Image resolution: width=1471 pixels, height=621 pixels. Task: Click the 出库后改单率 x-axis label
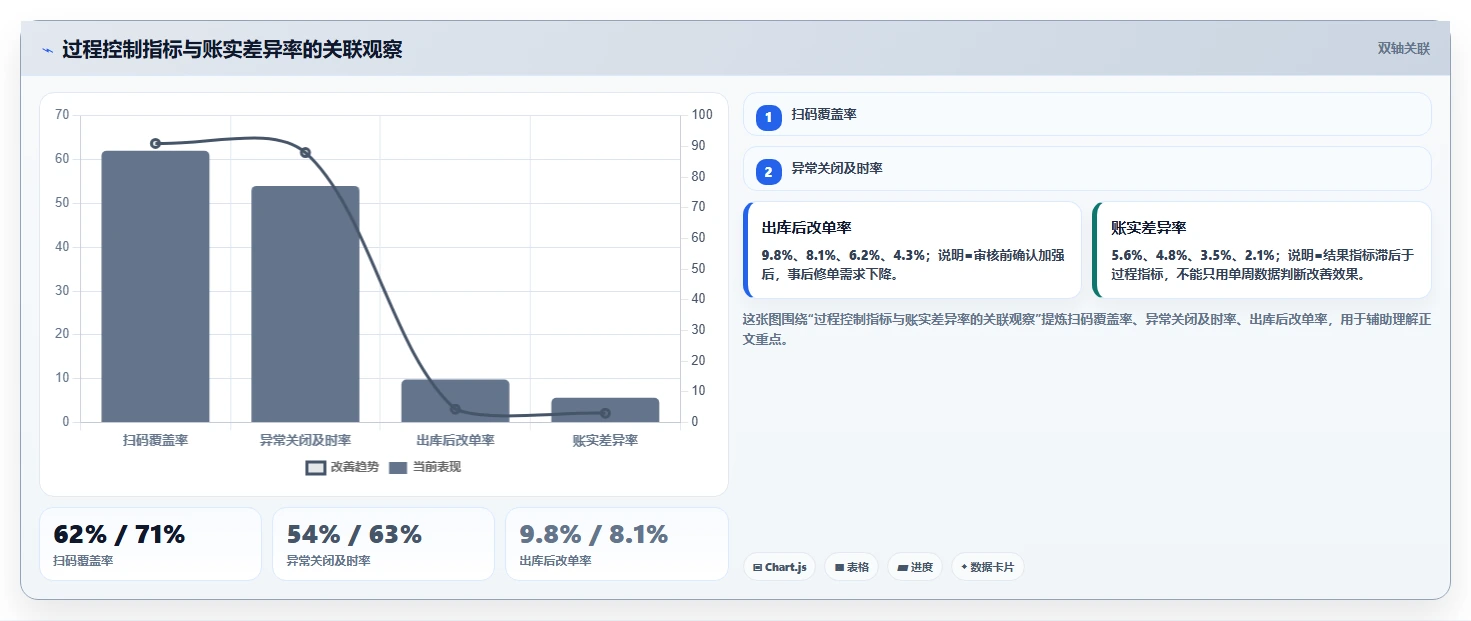455,440
